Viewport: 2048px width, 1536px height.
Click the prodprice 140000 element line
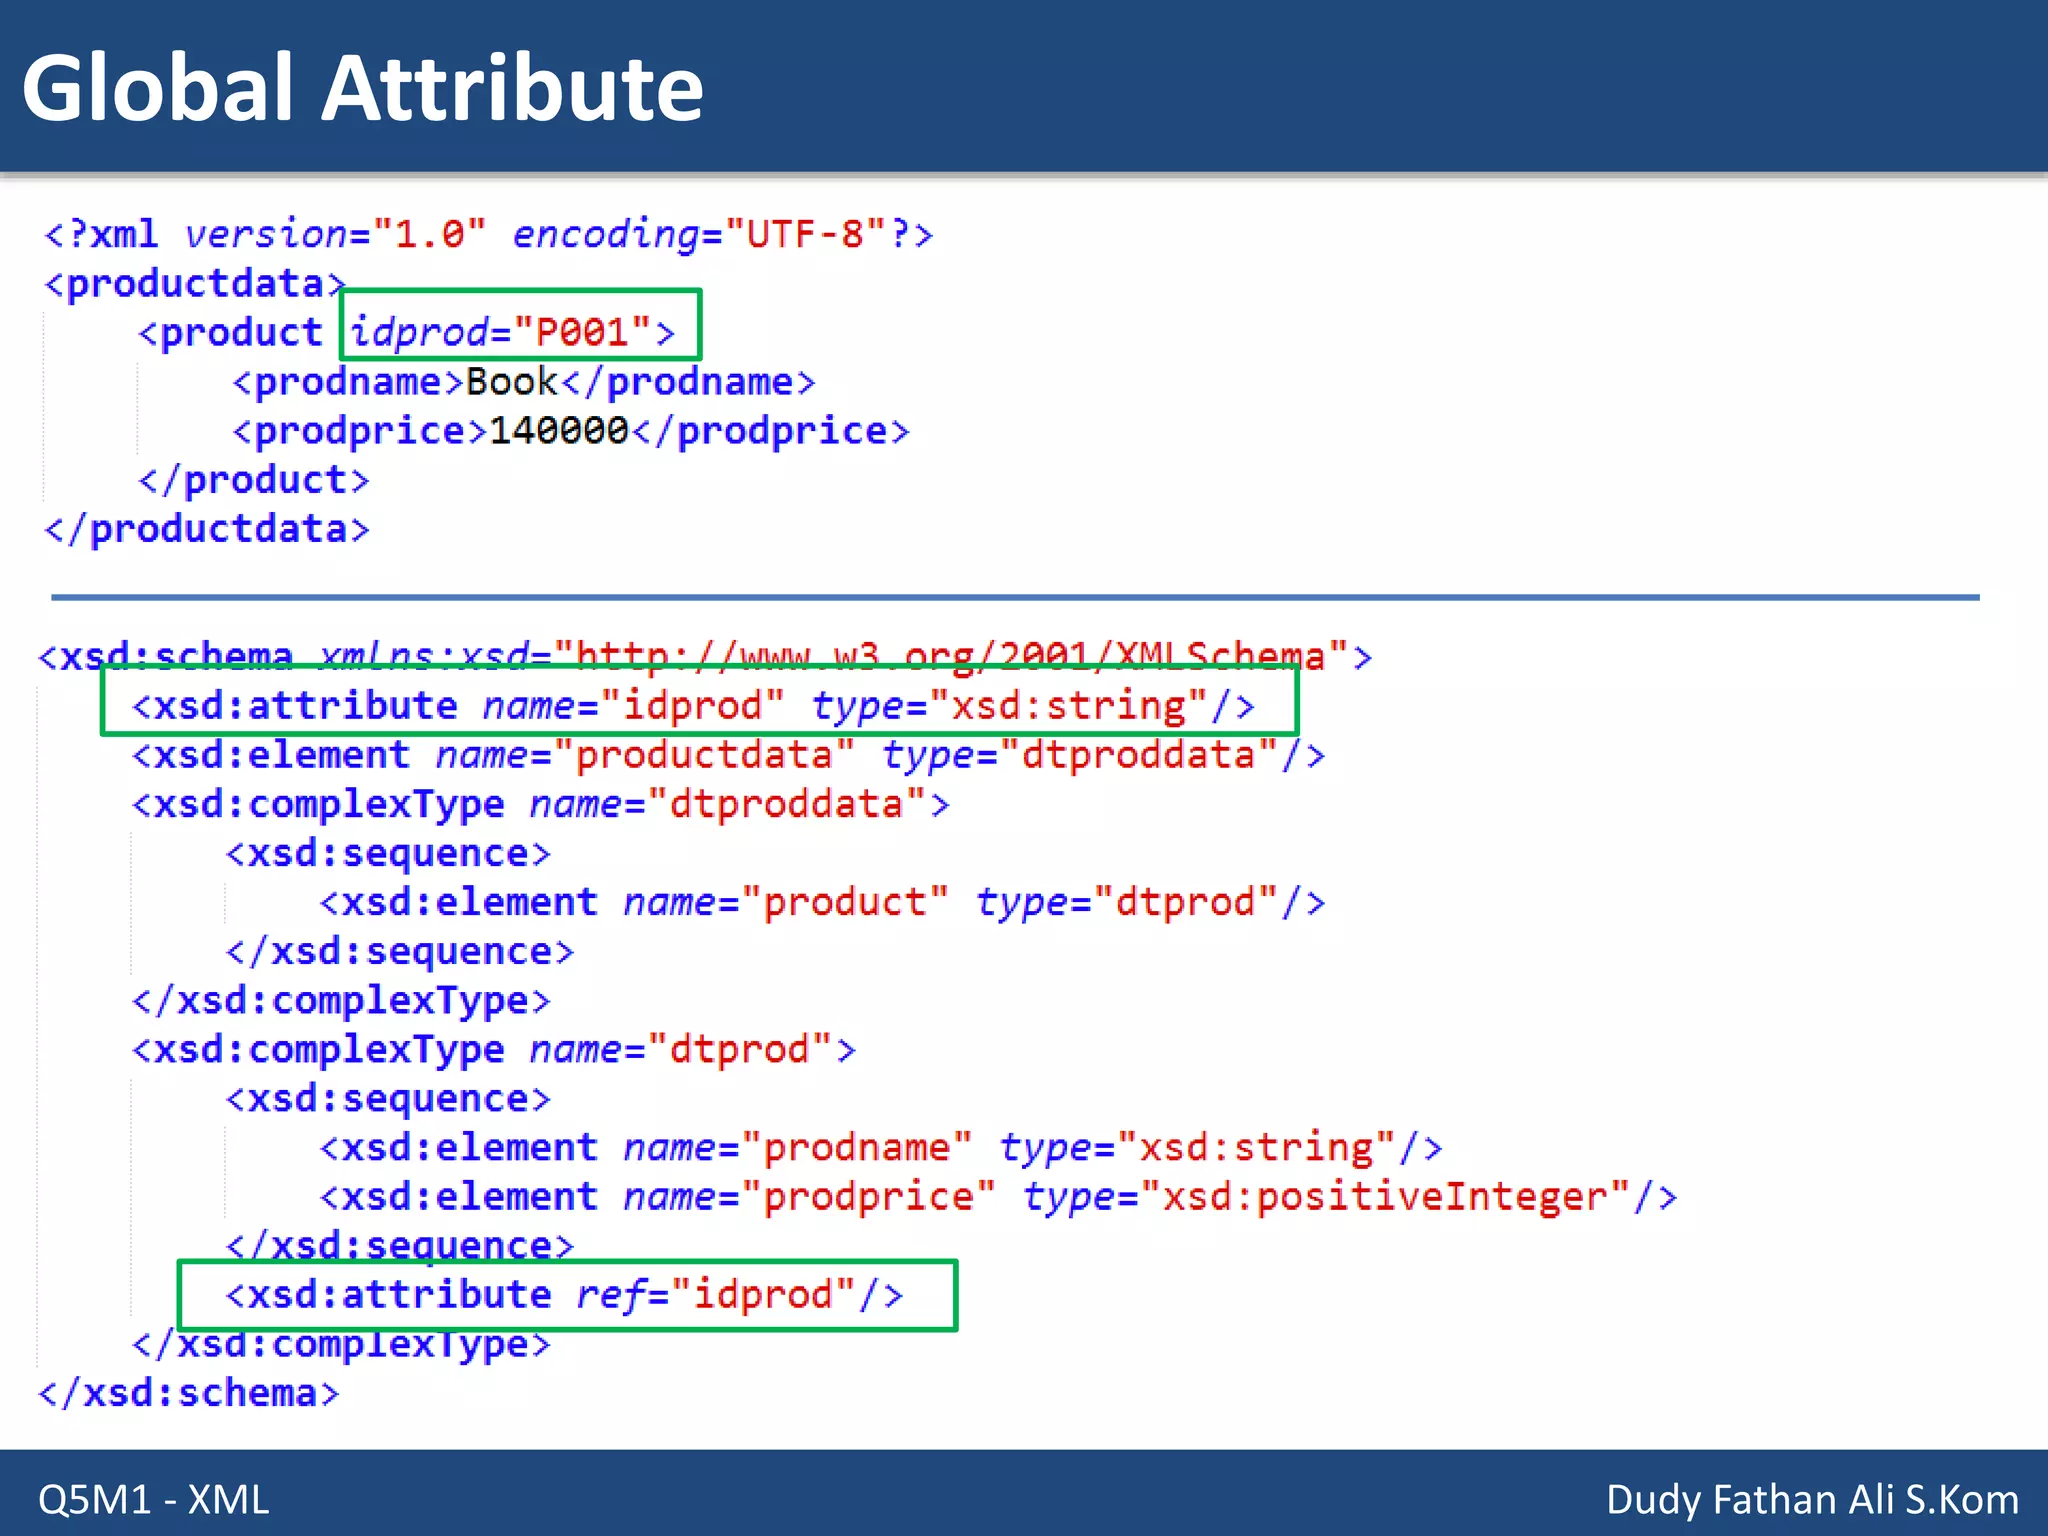[571, 430]
